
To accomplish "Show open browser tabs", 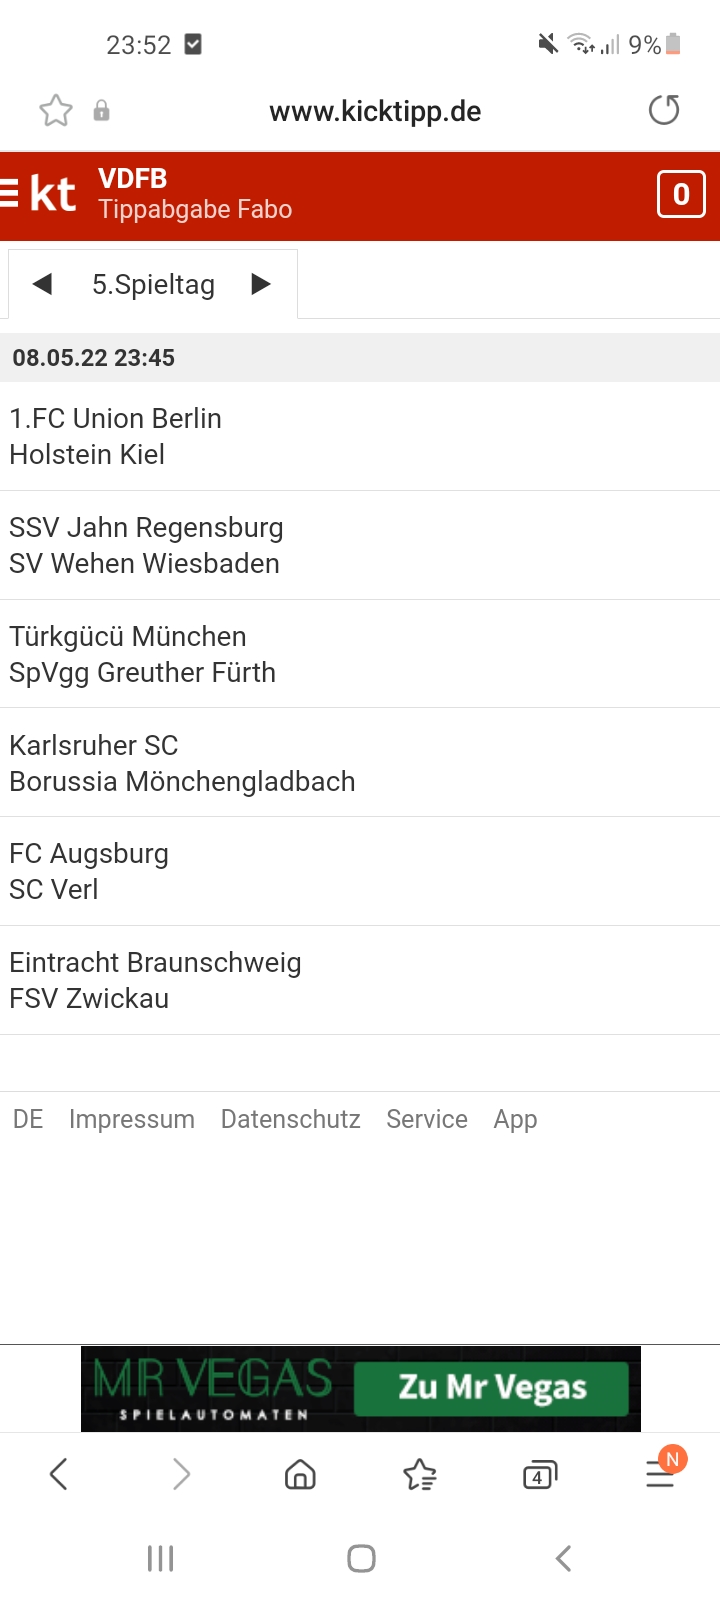I will click(540, 1474).
